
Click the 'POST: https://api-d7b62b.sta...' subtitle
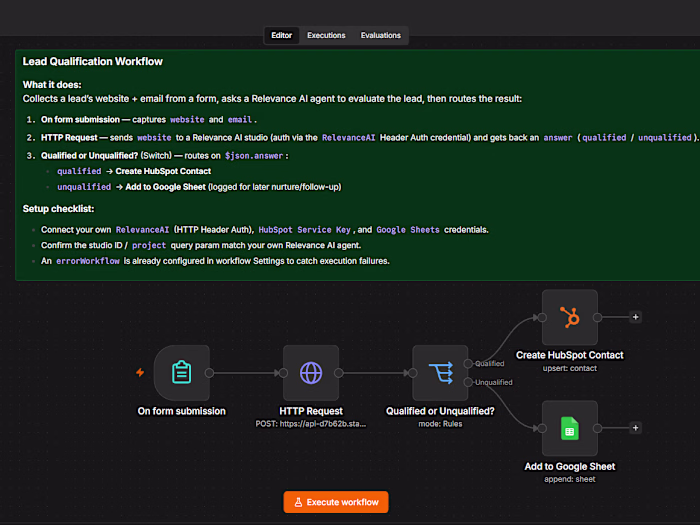(311, 424)
